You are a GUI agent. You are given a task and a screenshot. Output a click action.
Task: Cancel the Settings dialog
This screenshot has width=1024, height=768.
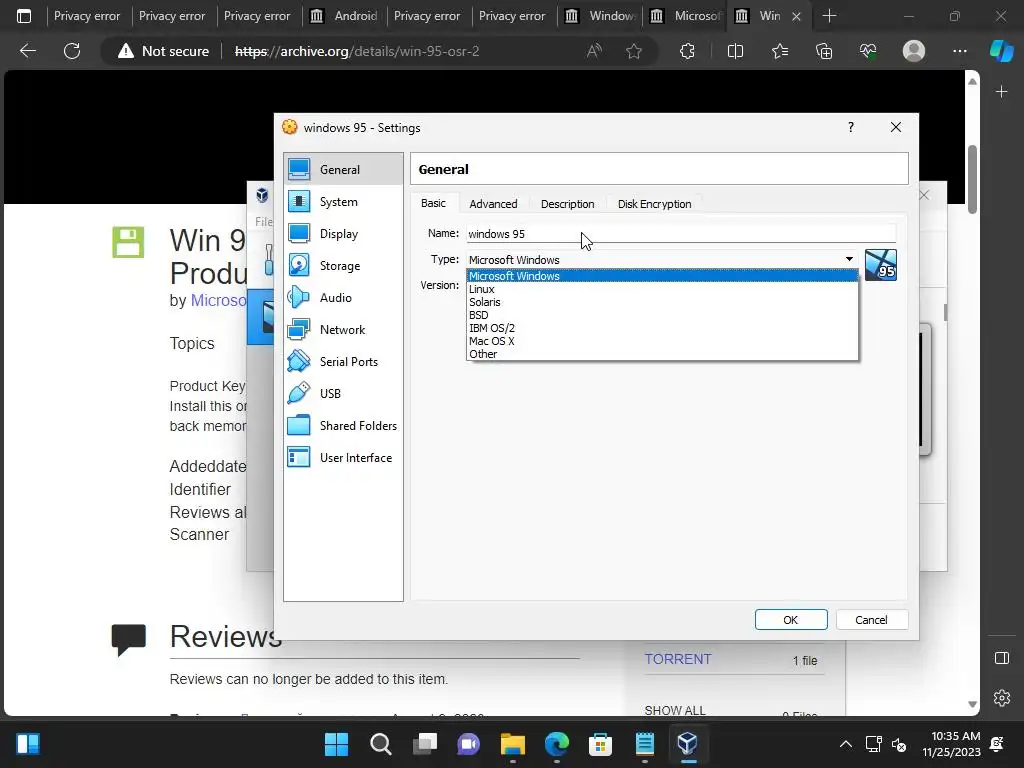point(871,620)
